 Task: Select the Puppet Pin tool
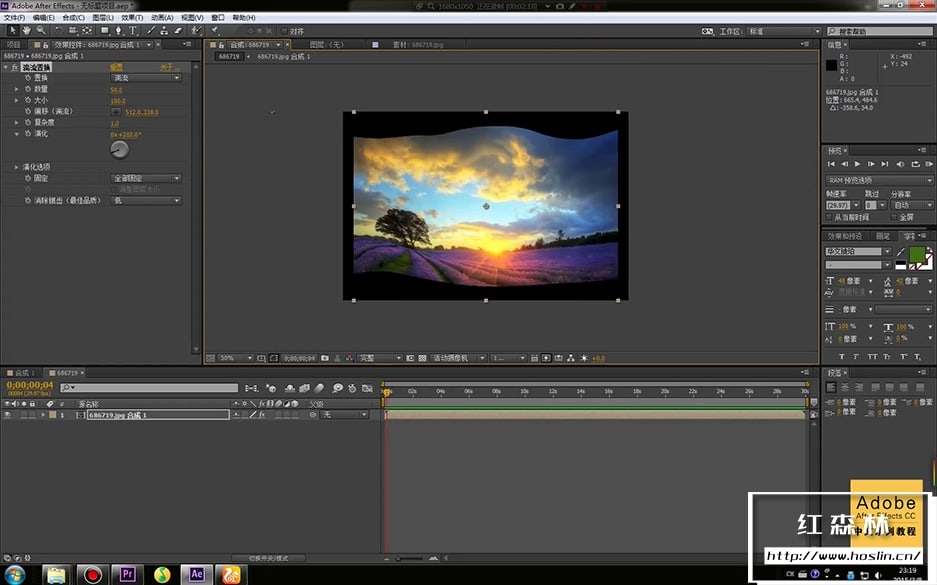pos(215,30)
